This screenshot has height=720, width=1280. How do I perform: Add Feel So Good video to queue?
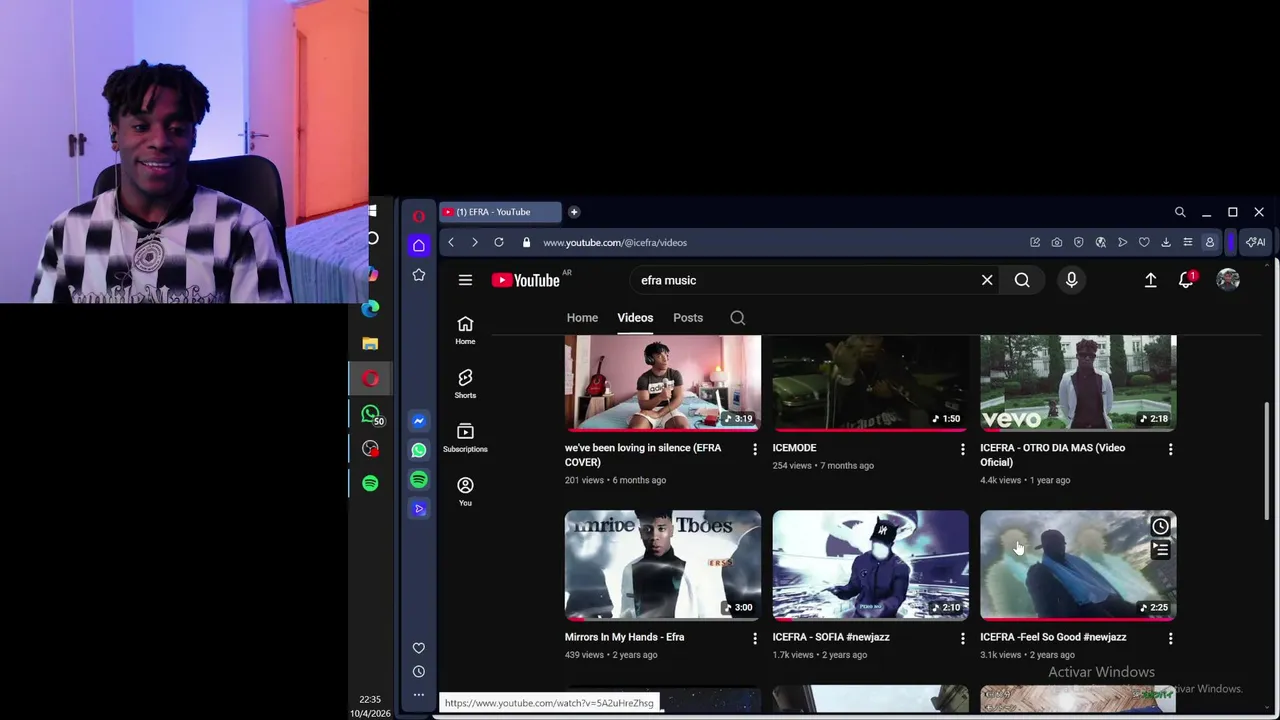(1160, 550)
